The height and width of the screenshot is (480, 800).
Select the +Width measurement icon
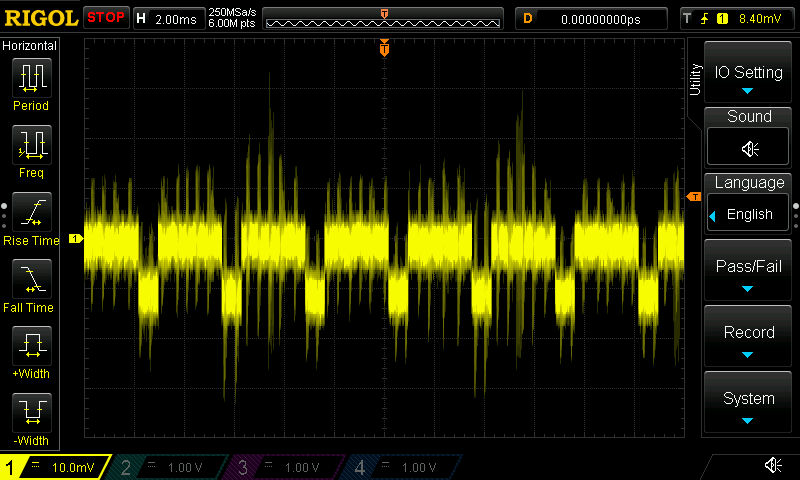coord(31,346)
